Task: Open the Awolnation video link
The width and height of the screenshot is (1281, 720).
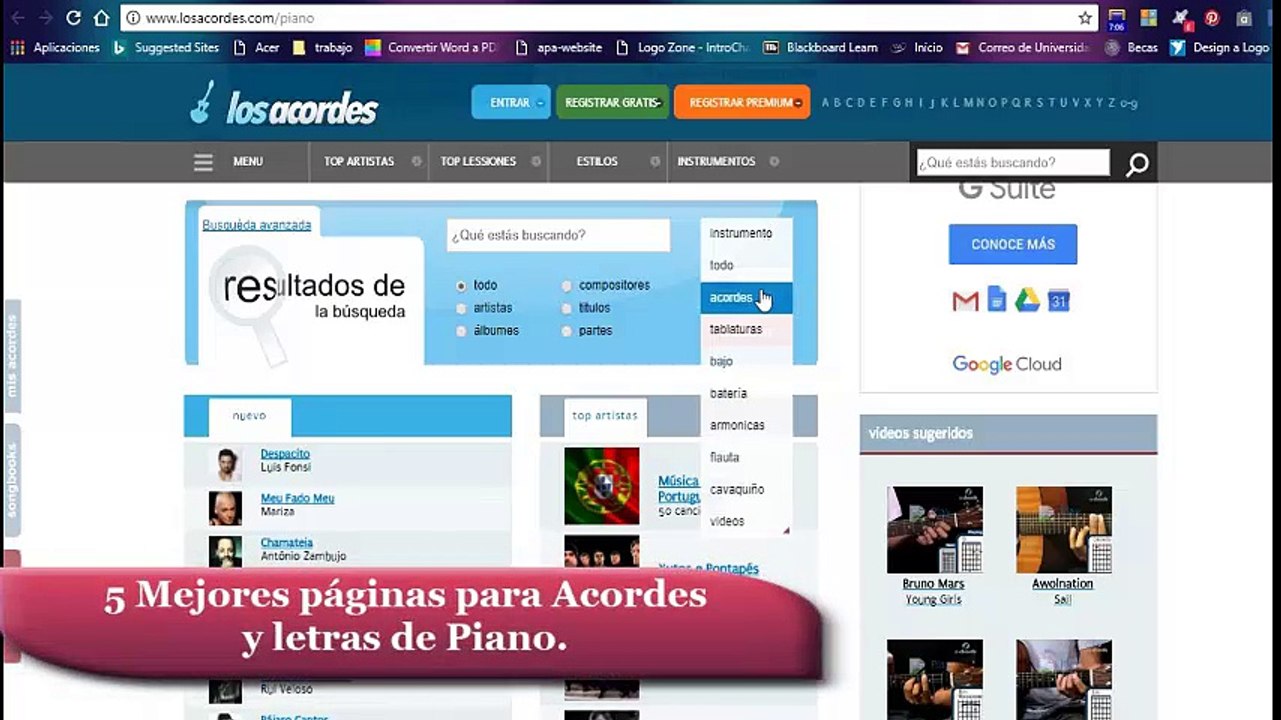Action: tap(1063, 584)
